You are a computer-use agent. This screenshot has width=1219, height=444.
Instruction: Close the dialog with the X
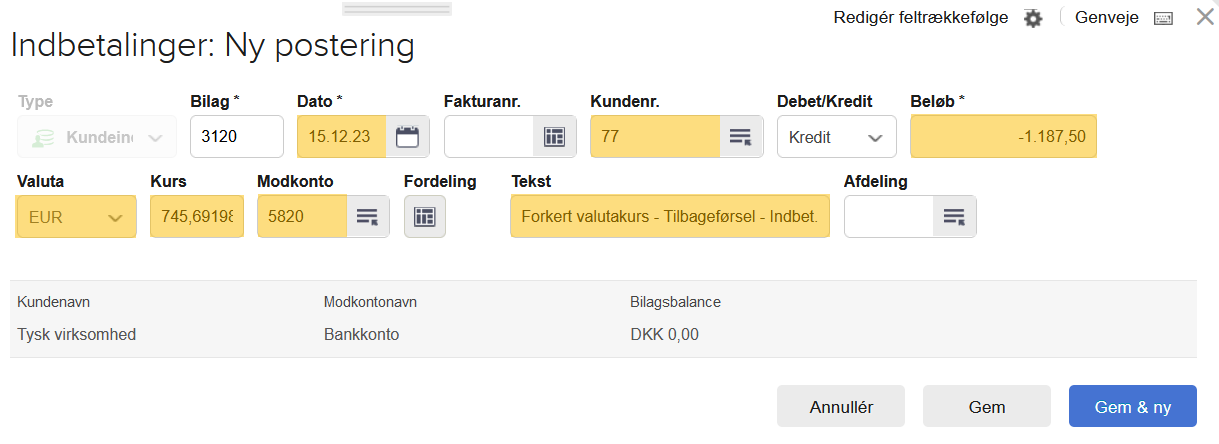pos(1205,17)
